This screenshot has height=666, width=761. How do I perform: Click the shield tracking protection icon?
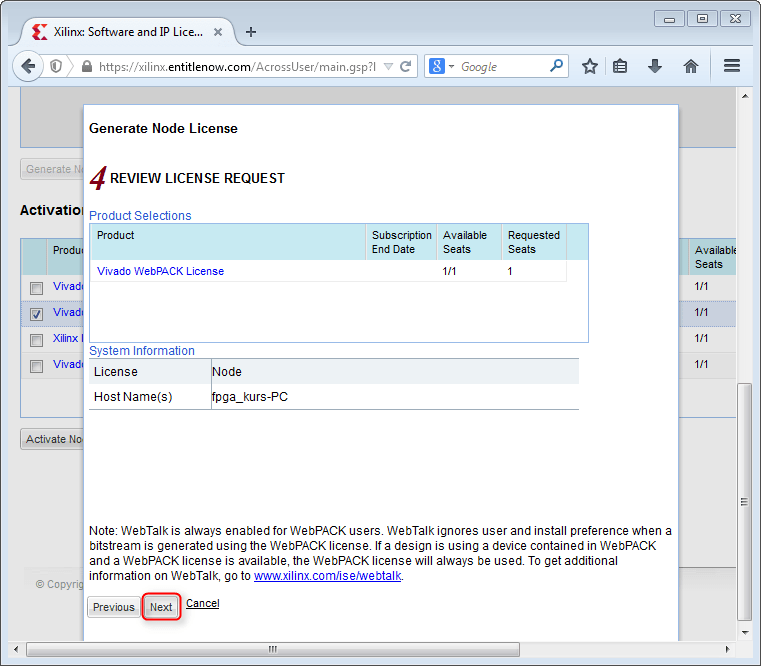(57, 66)
